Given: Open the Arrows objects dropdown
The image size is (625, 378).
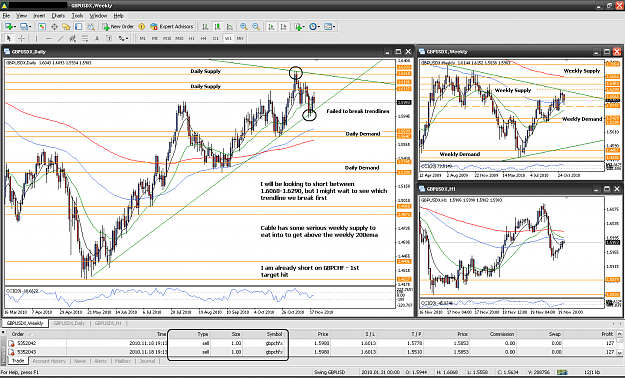Looking at the screenshot, I should pos(124,38).
